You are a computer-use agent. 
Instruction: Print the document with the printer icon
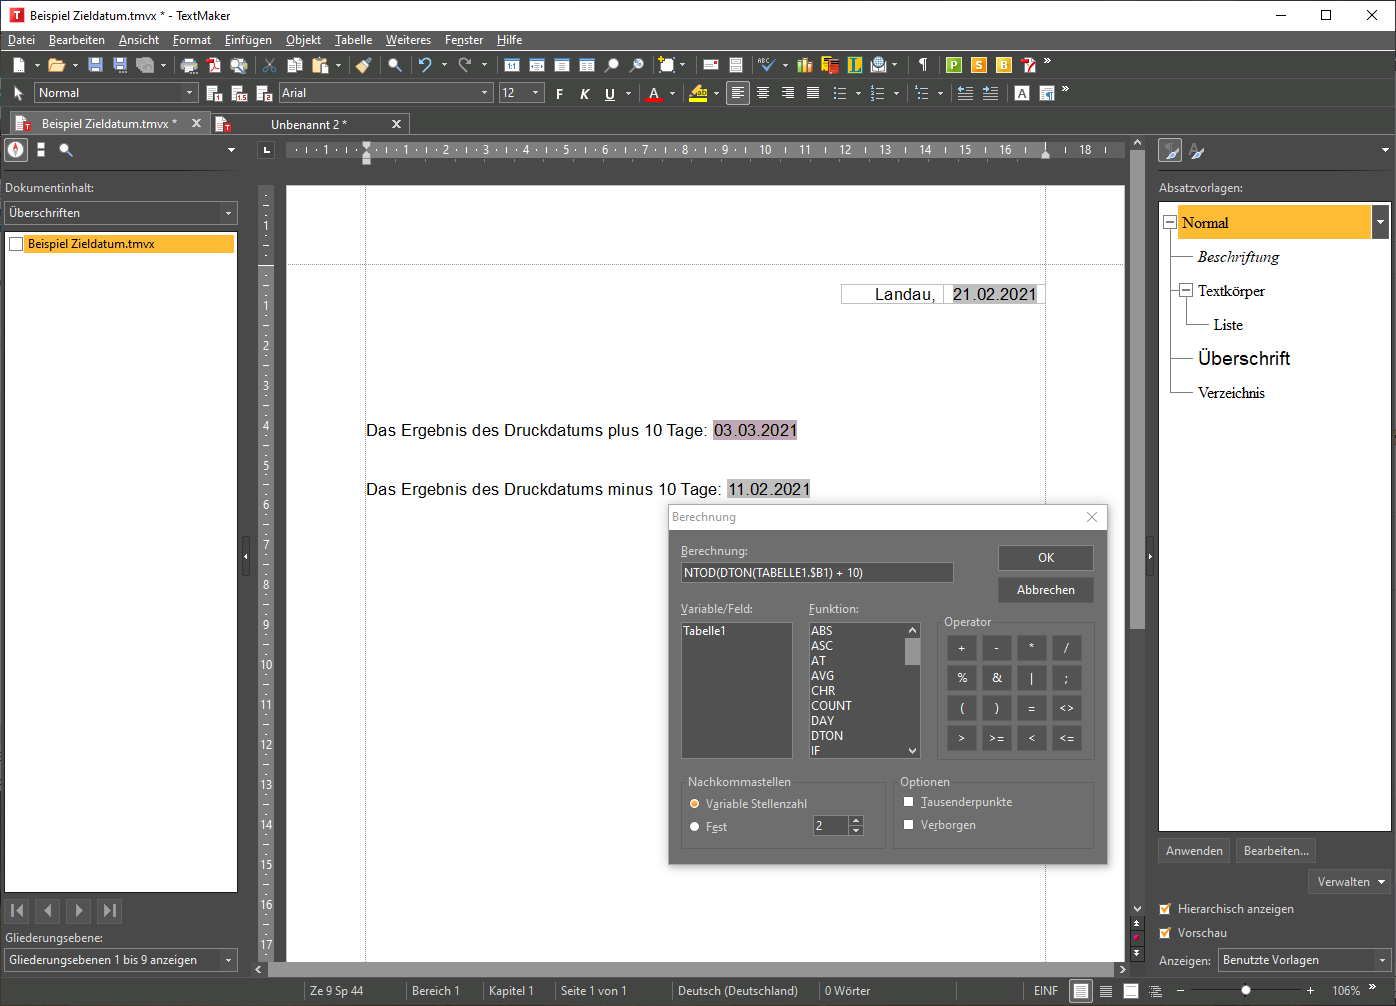click(188, 65)
